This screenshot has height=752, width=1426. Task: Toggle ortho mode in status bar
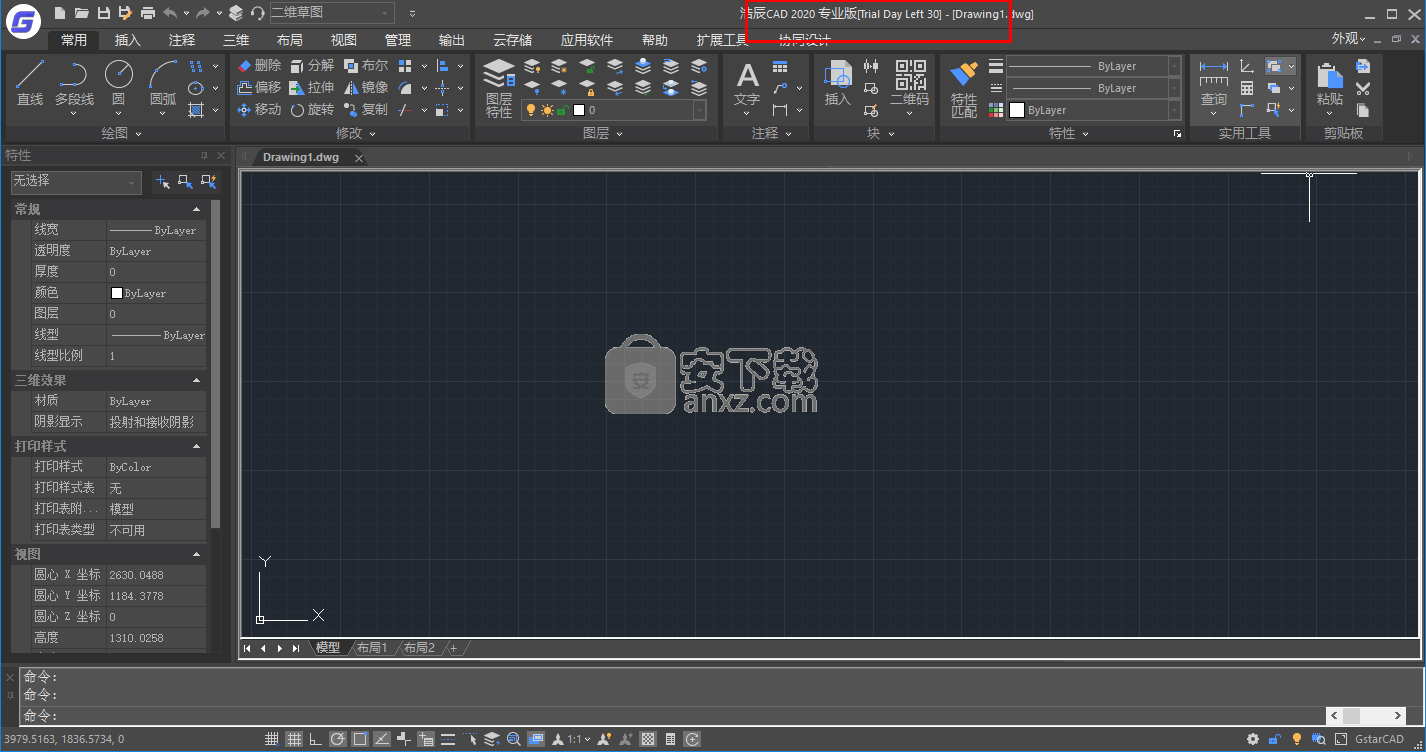coord(316,739)
